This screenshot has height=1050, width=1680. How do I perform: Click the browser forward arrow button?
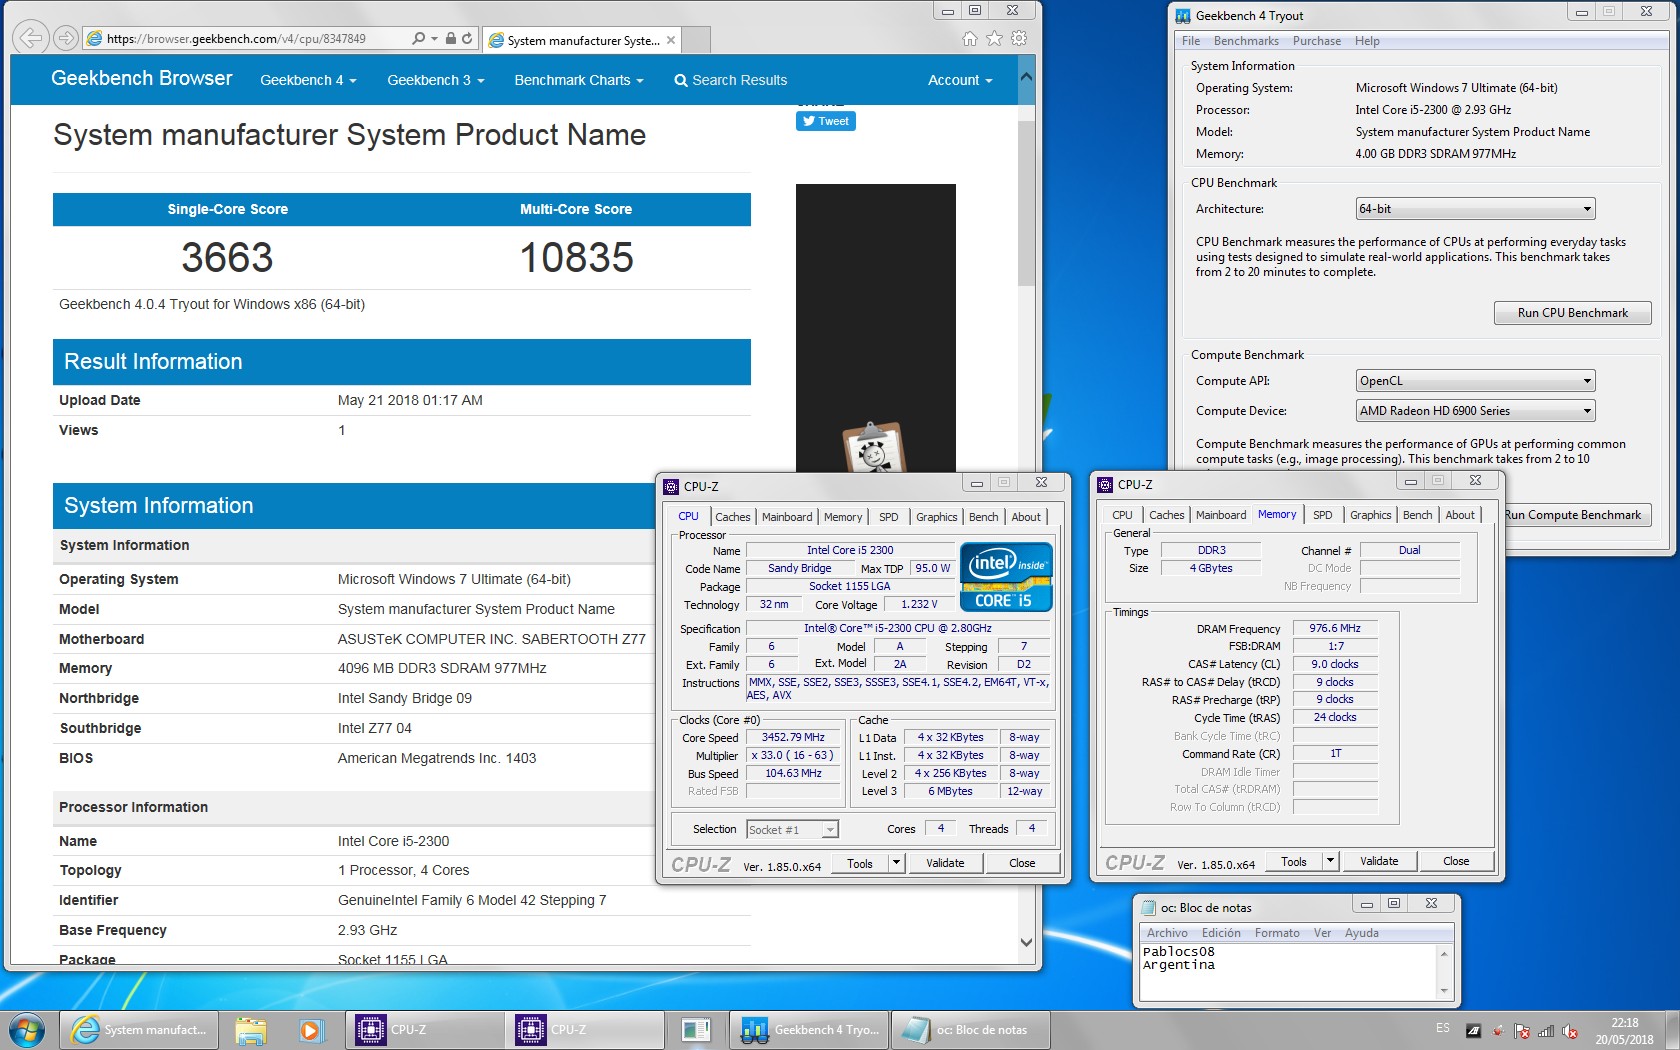pyautogui.click(x=66, y=38)
